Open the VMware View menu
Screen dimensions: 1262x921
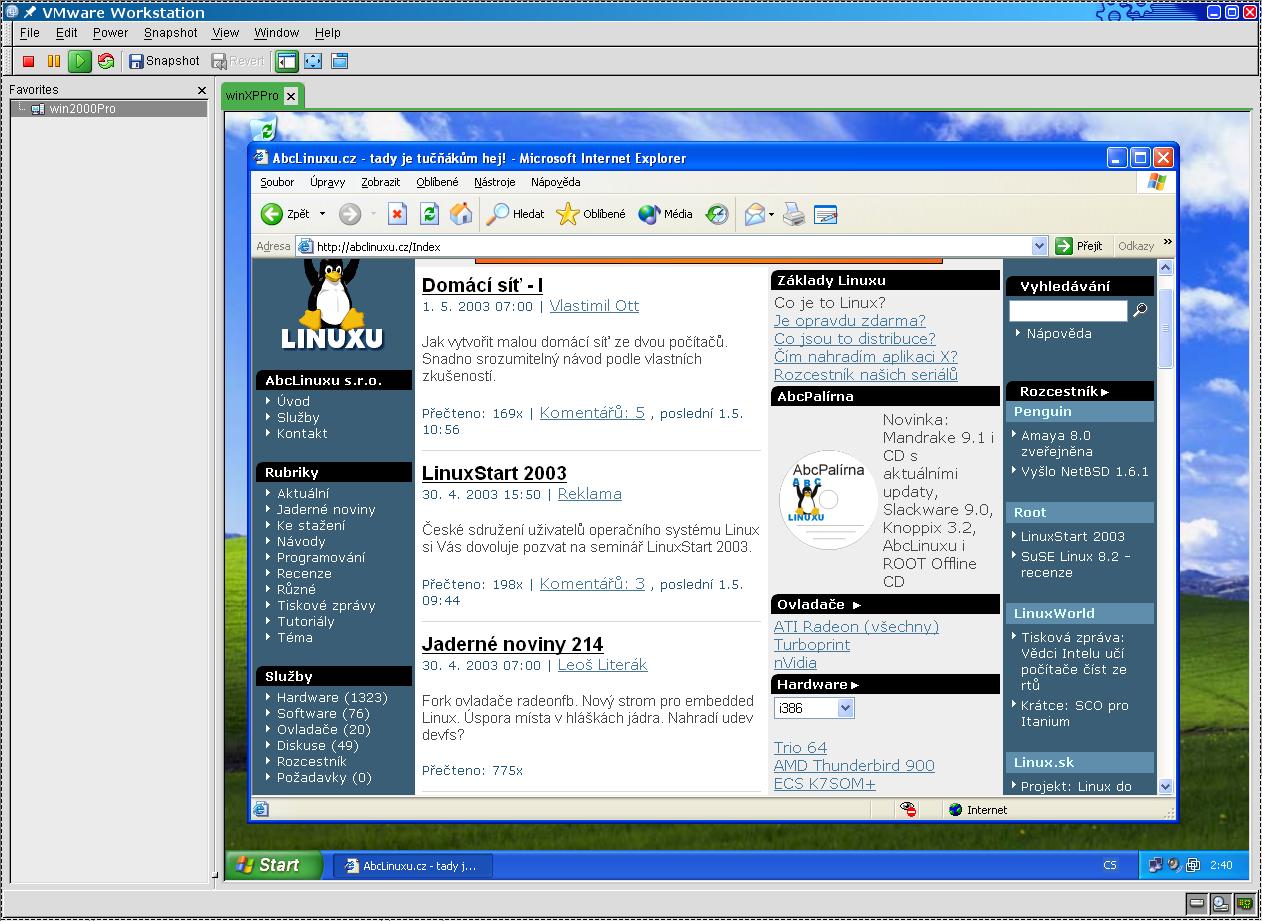point(226,33)
